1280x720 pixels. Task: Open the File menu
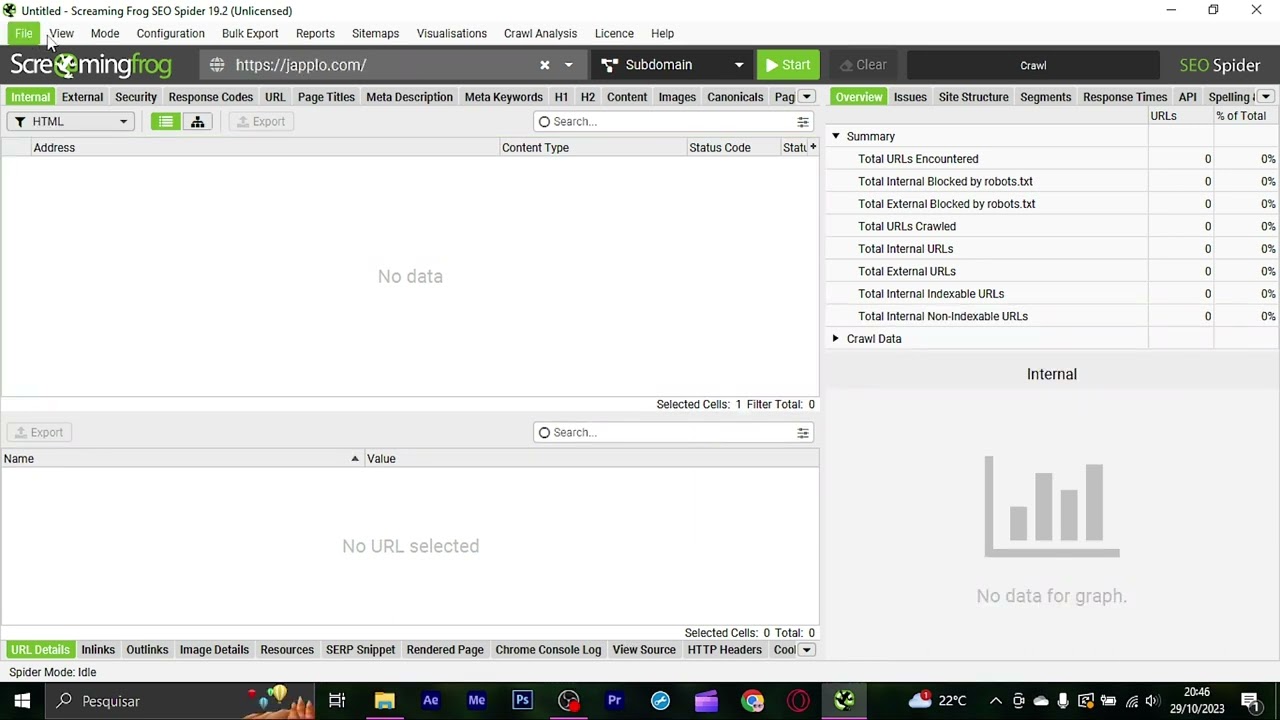tap(23, 33)
